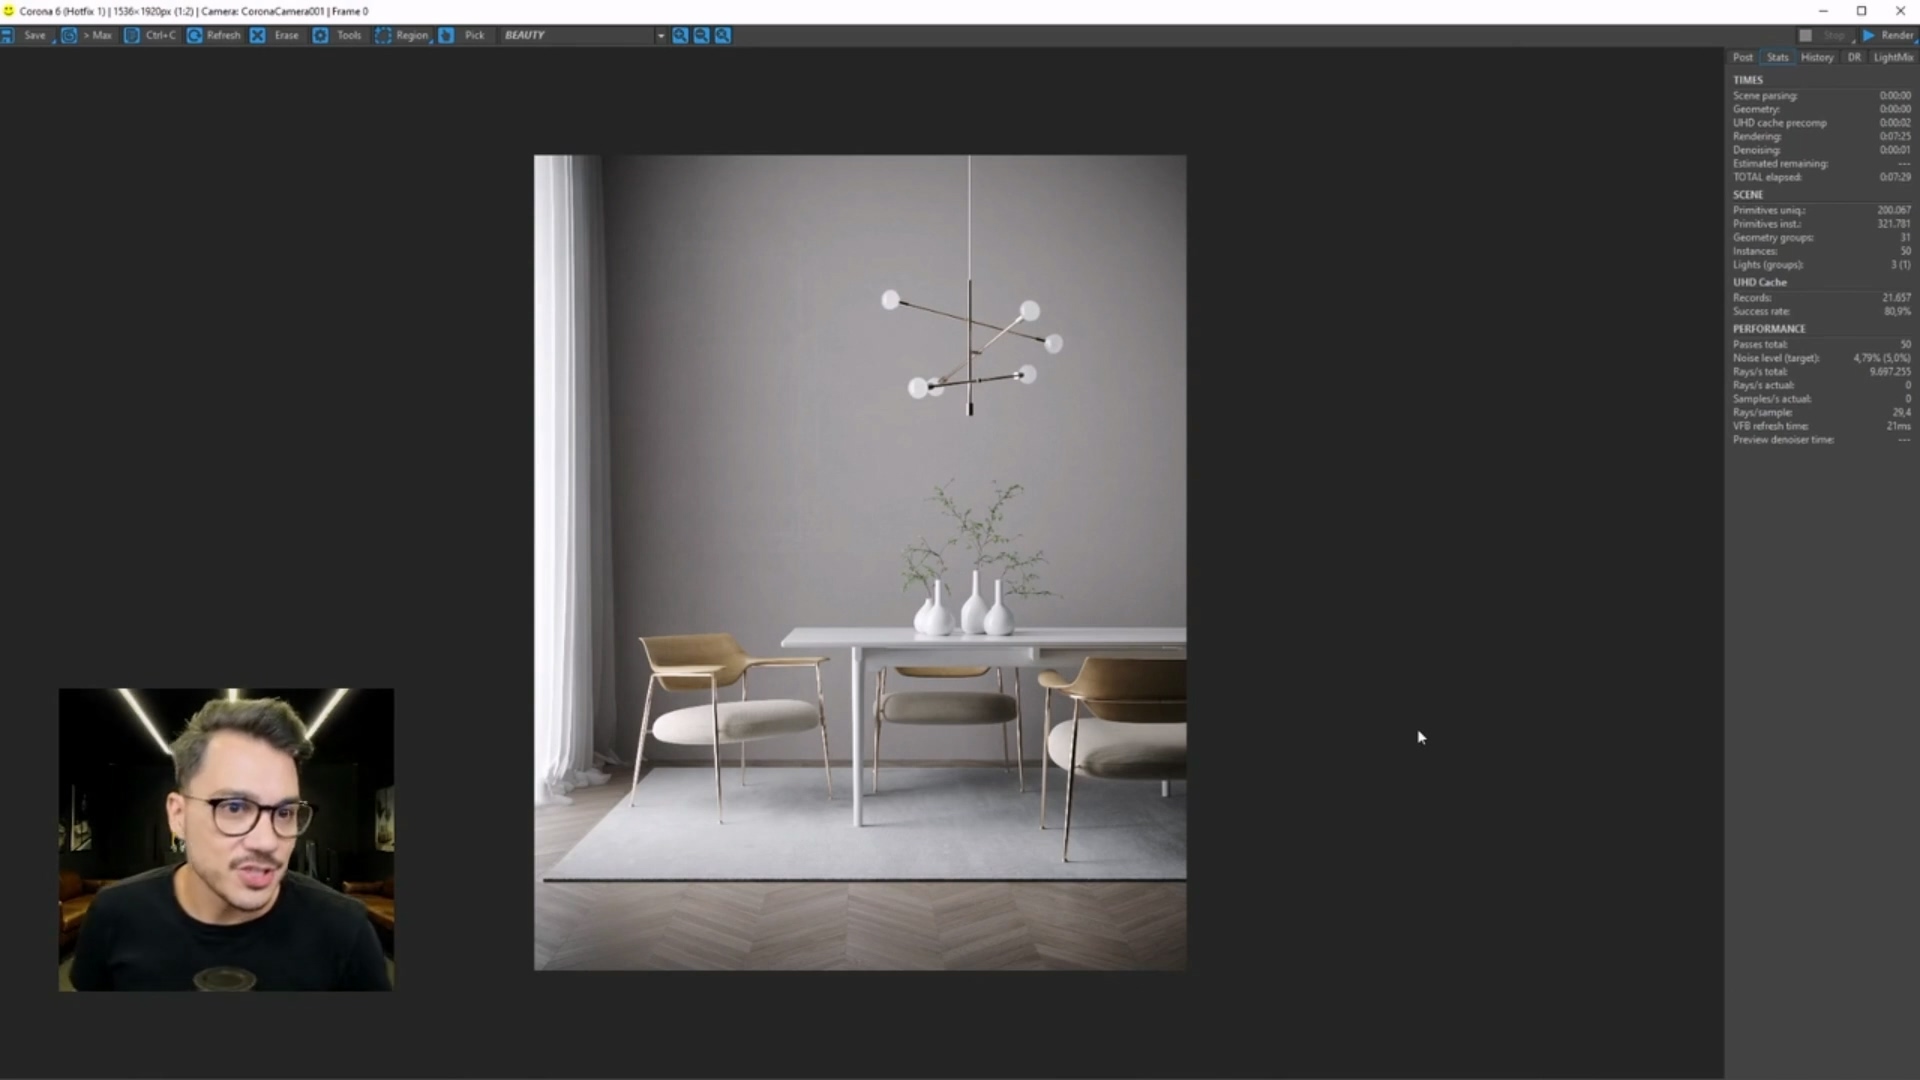
Task: Maximize the Corona frame buffer window
Action: (x=1861, y=11)
